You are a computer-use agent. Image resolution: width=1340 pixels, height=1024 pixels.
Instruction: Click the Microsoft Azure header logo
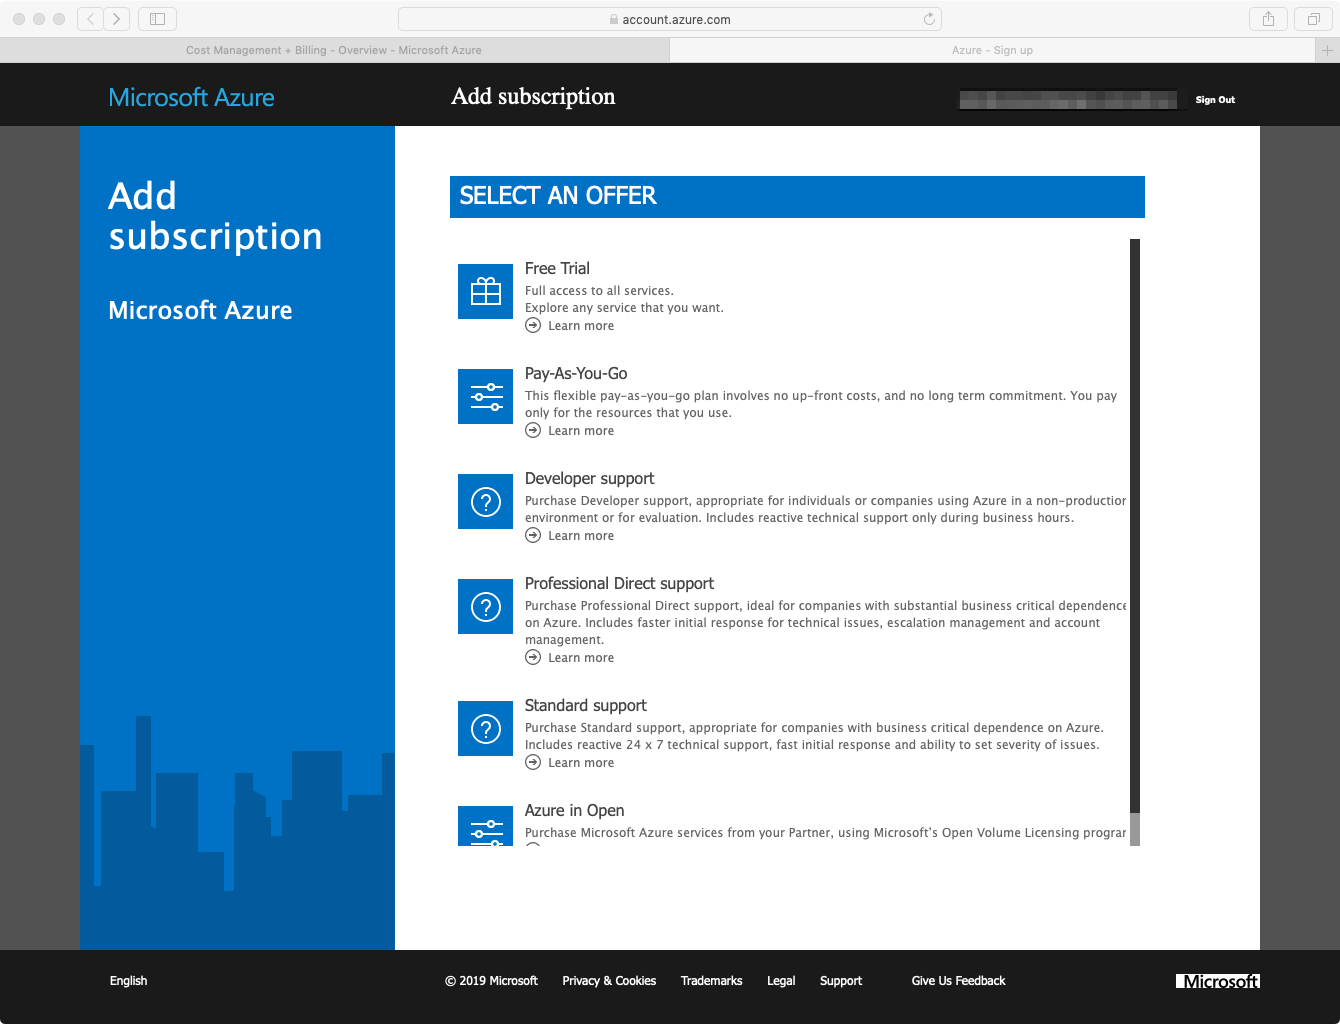coord(191,97)
